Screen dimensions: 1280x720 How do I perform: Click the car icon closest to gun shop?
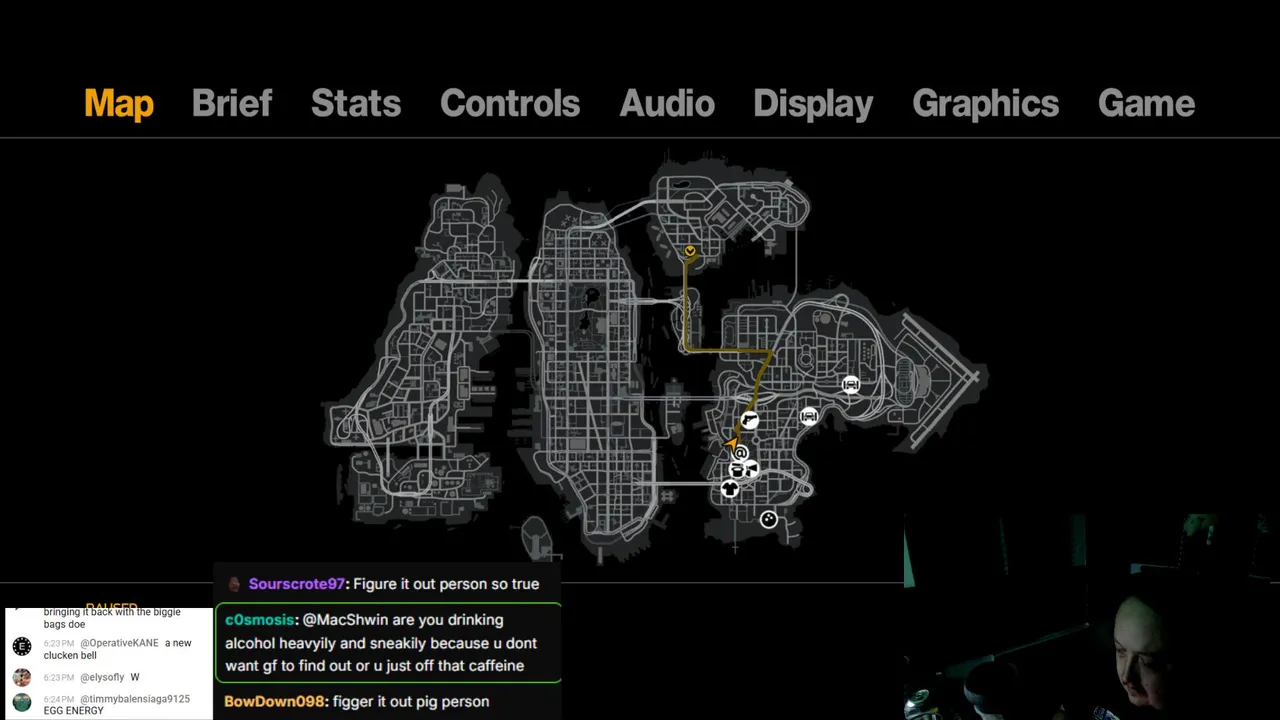point(809,416)
